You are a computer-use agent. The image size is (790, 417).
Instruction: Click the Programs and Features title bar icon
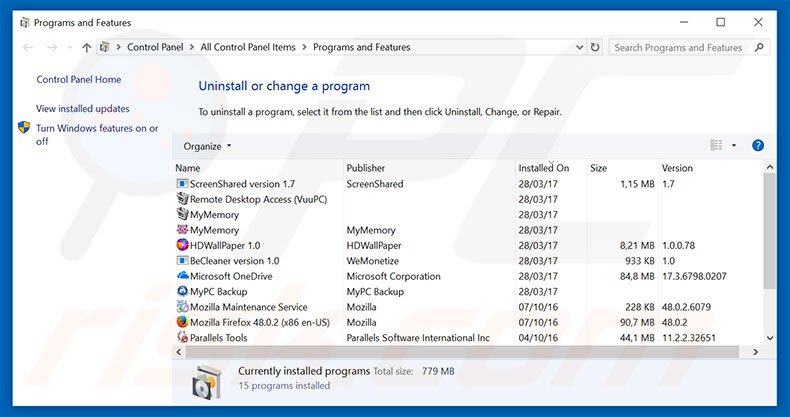24,23
